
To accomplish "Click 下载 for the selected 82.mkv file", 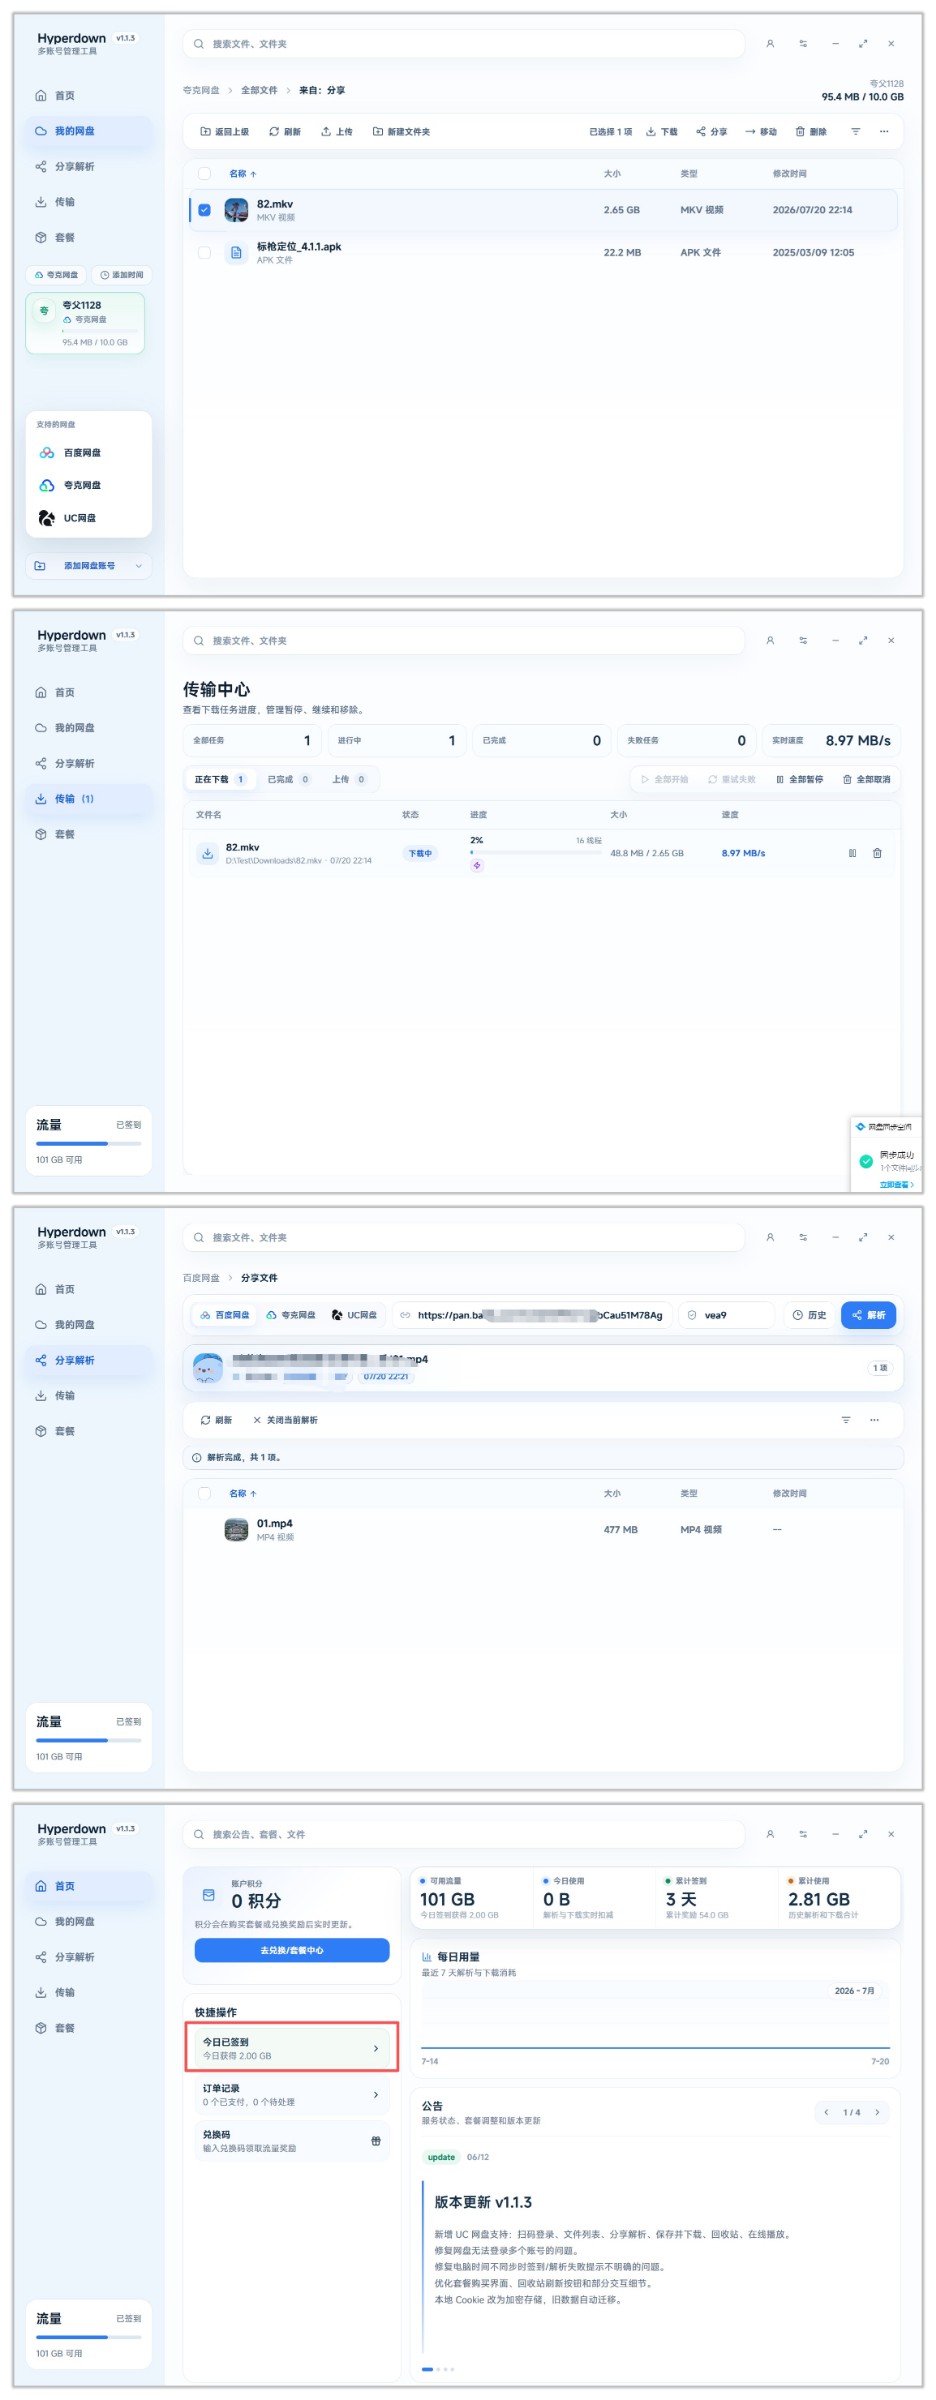I will tap(662, 132).
